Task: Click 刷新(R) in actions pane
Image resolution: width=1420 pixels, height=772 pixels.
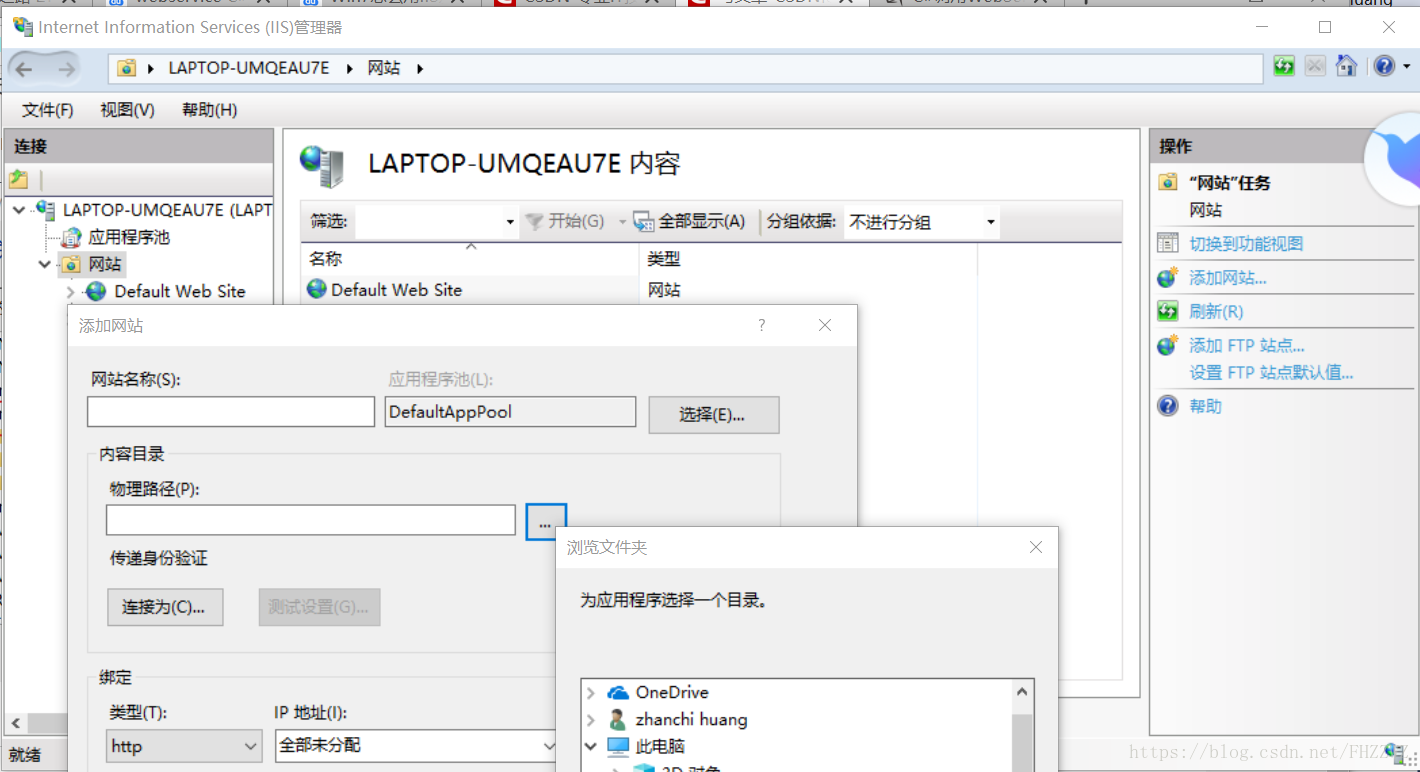Action: (x=1216, y=312)
